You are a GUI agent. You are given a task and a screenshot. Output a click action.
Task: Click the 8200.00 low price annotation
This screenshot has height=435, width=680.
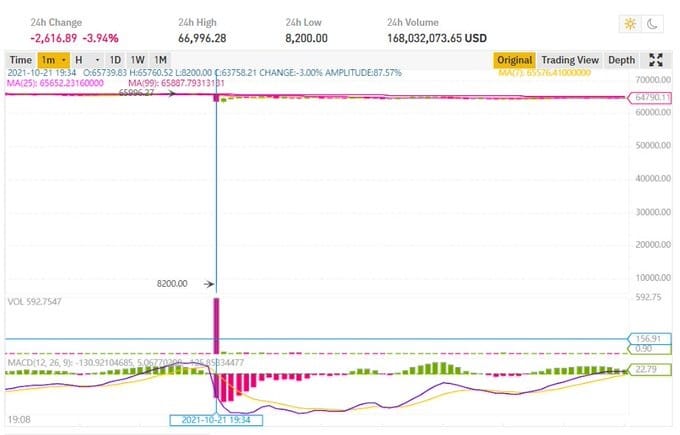point(172,284)
